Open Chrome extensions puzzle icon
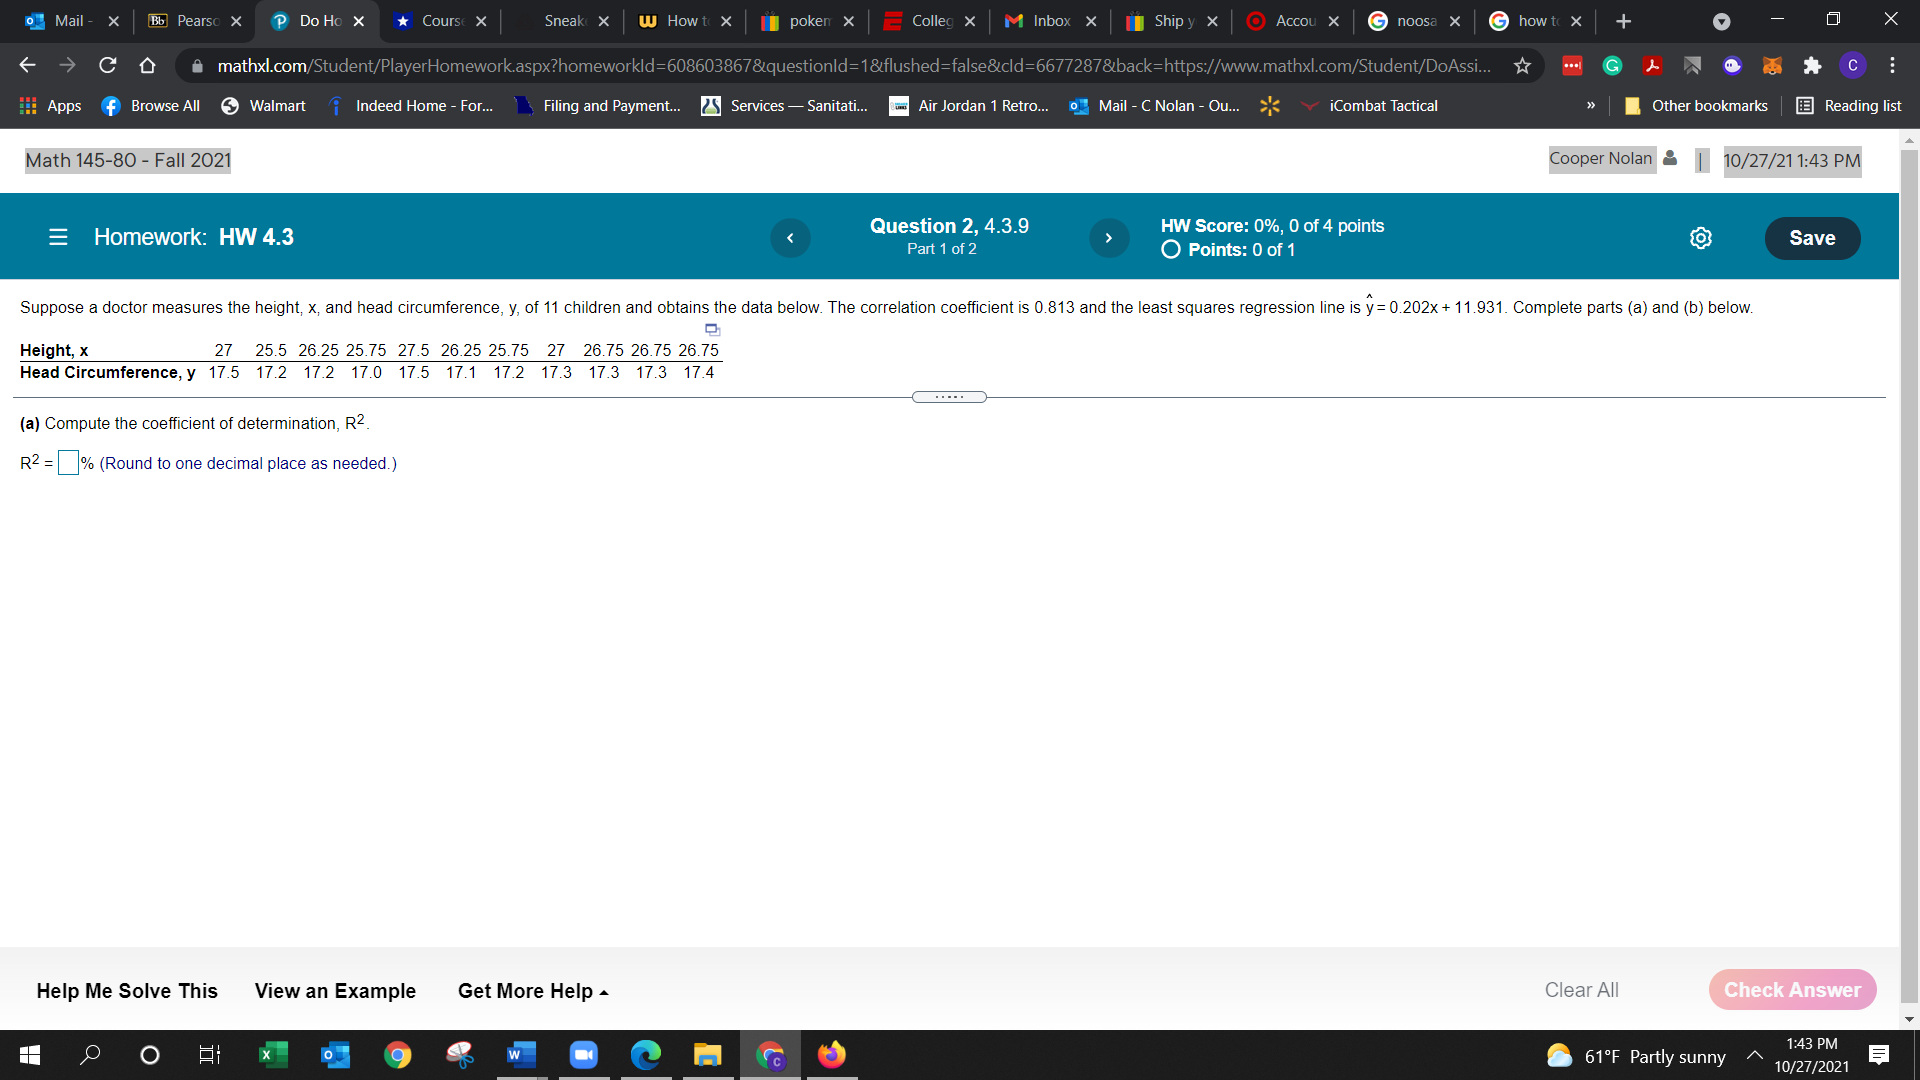 pos(1812,66)
